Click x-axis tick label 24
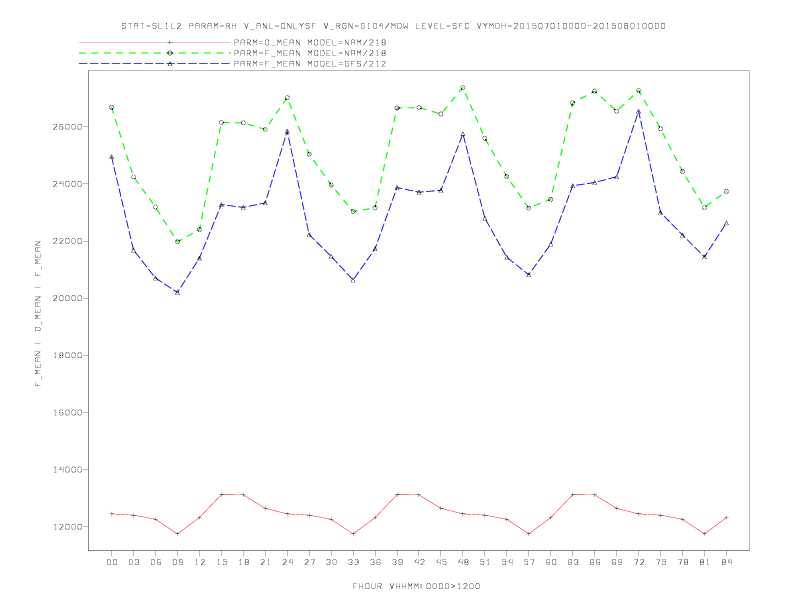Image resolution: width=792 pixels, height=612 pixels. tap(287, 562)
